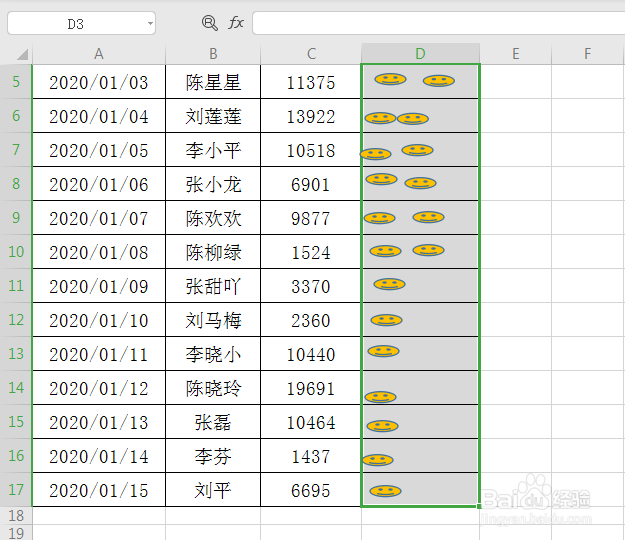The image size is (625, 540).
Task: Select column E header
Action: click(x=515, y=54)
